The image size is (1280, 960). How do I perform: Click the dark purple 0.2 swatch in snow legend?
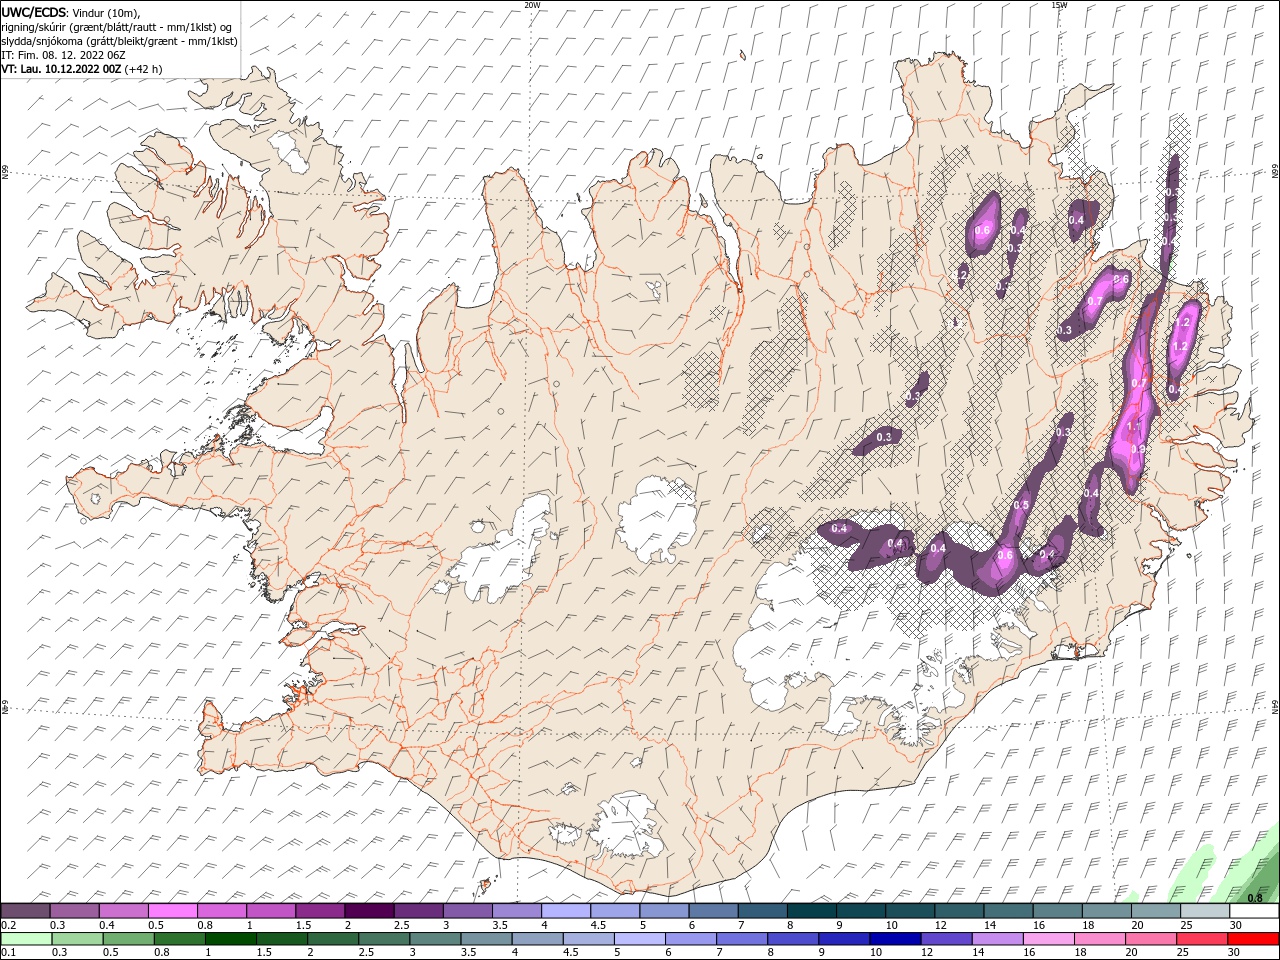(25, 911)
